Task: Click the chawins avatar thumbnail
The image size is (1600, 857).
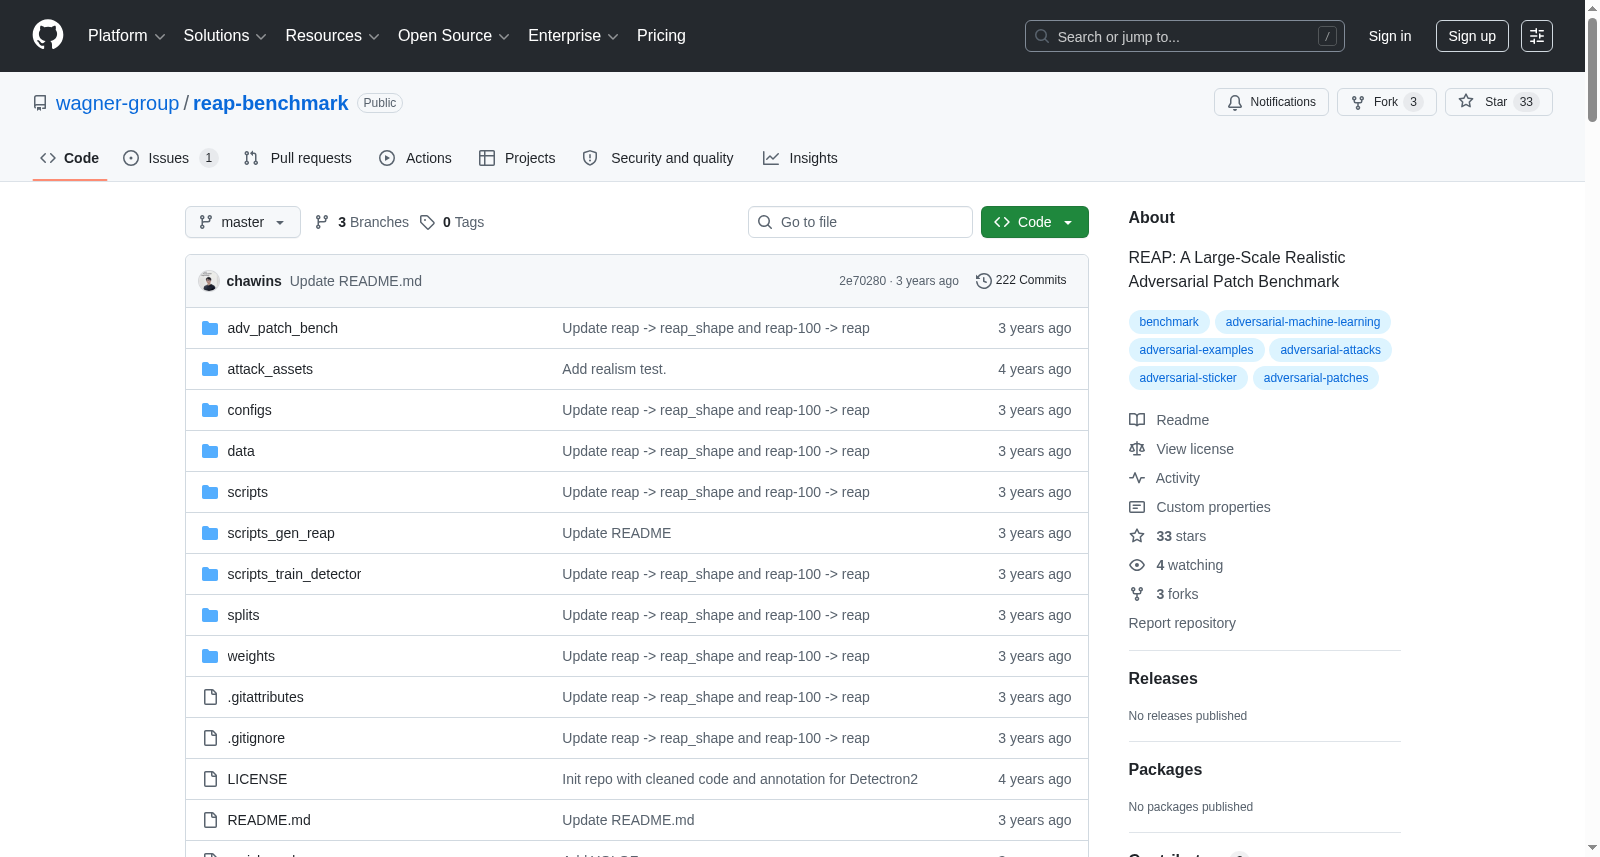Action: pos(209,281)
